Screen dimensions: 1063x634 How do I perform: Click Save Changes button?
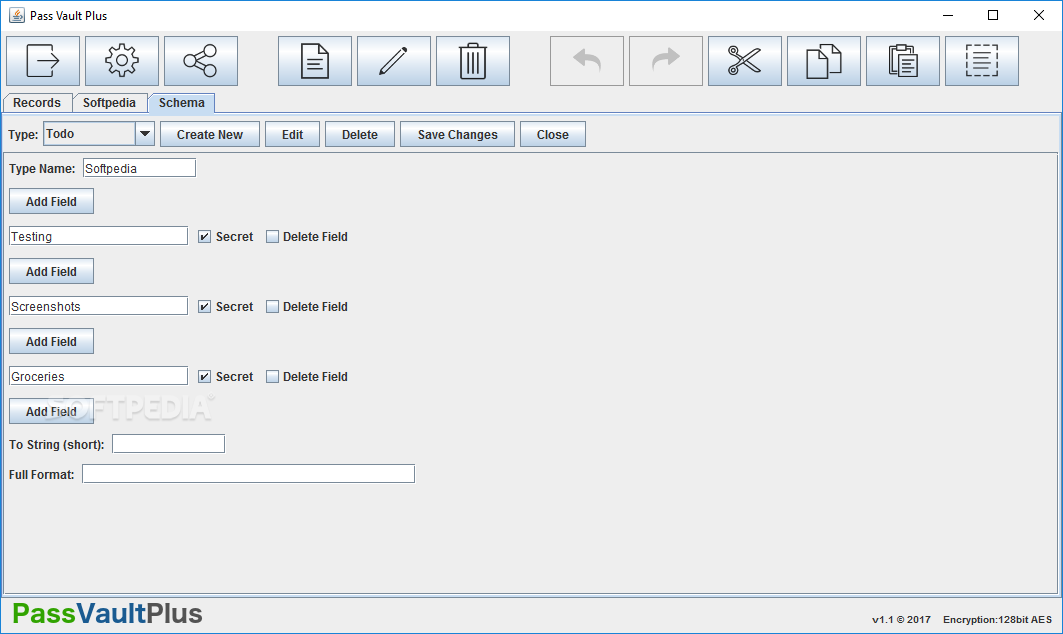pos(458,134)
